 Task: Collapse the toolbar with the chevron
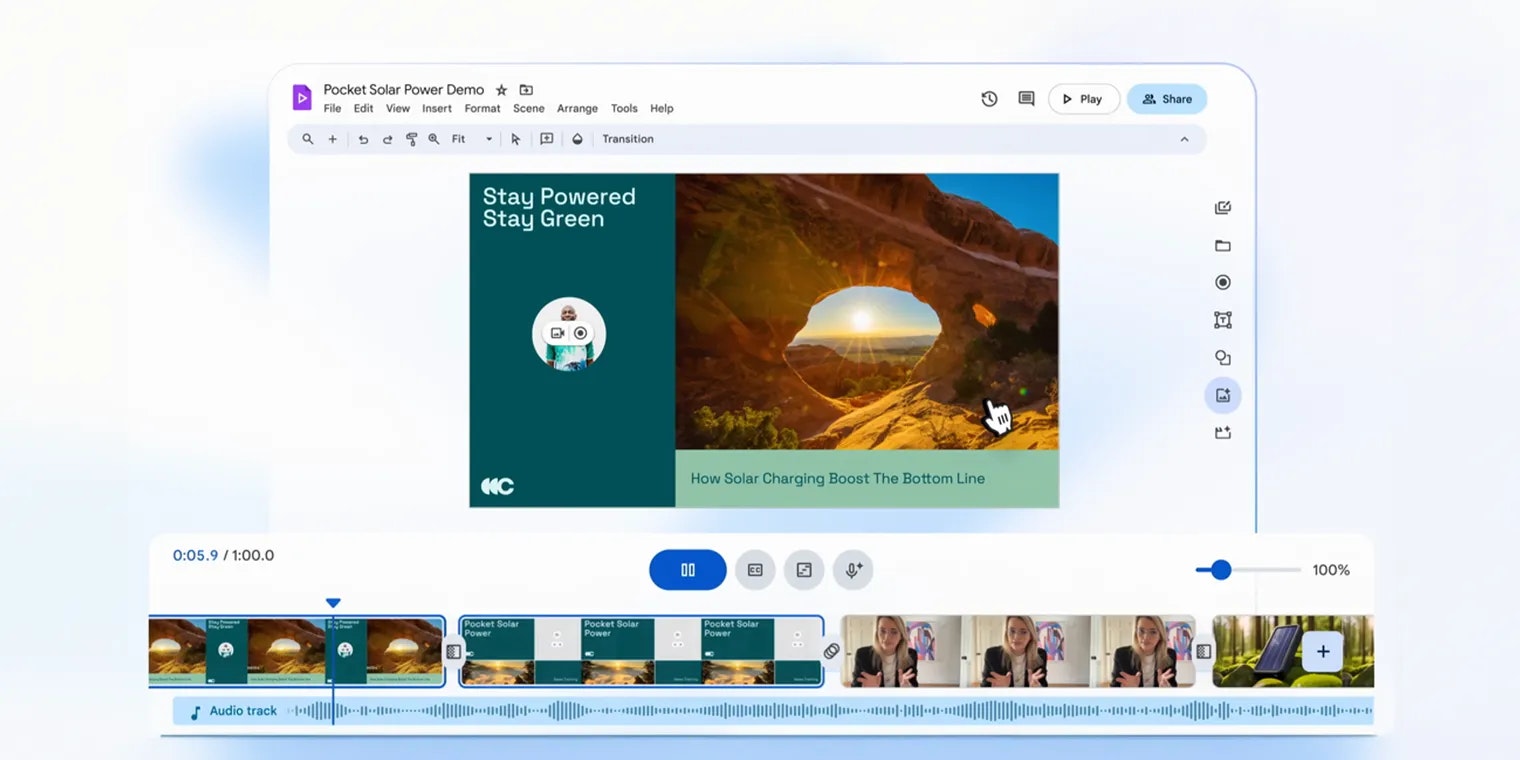pyautogui.click(x=1184, y=139)
